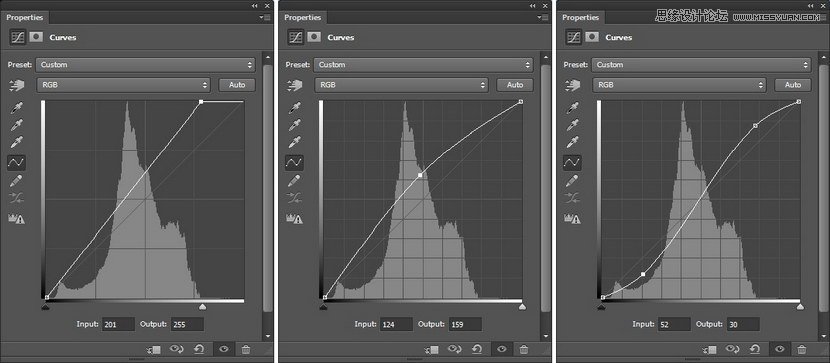830x363 pixels.
Task: Open panel flyout menu in Input 124 panel
Action: click(x=543, y=17)
